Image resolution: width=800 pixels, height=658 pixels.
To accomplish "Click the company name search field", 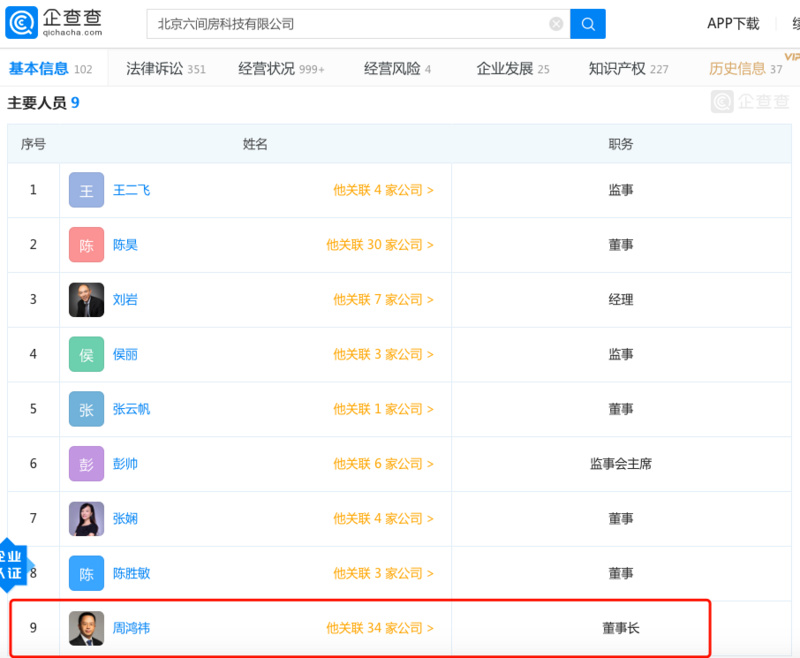I will pos(350,24).
